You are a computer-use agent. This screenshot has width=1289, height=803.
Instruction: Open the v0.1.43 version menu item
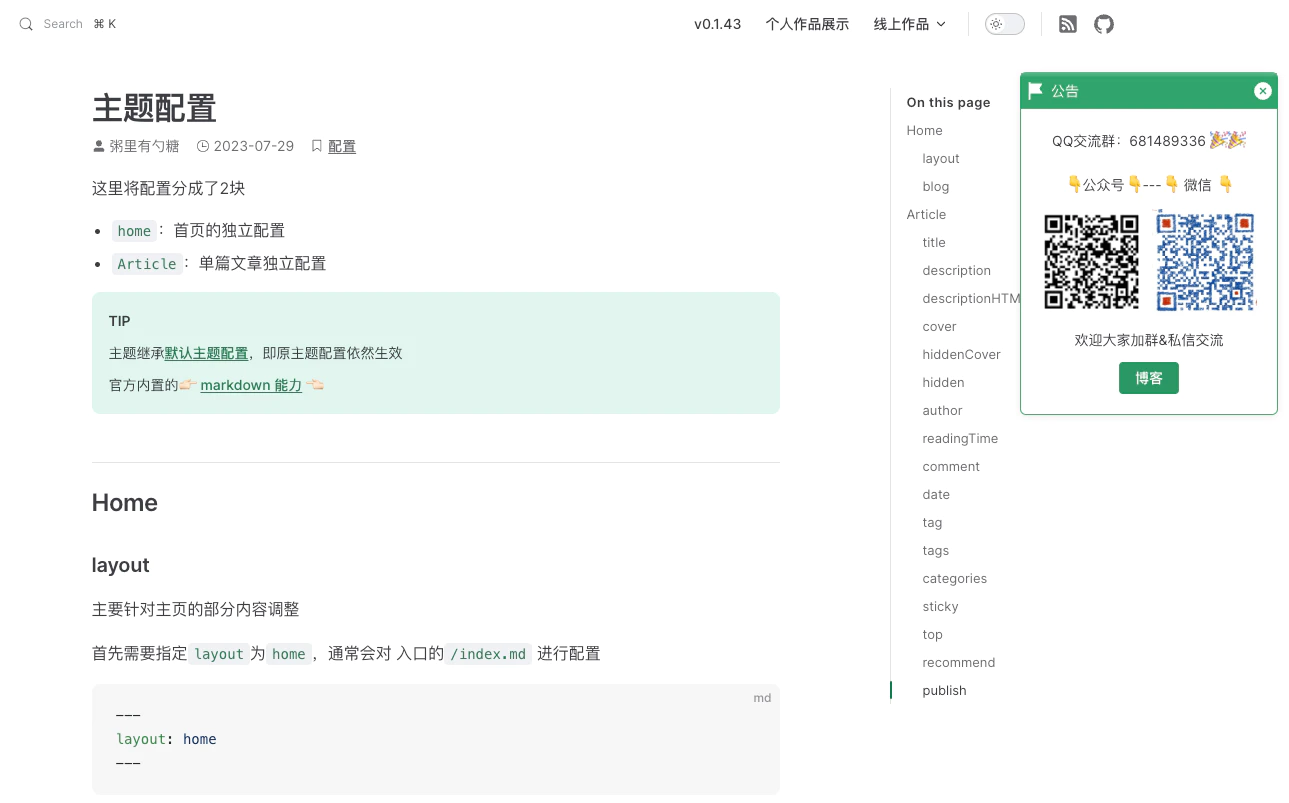[717, 24]
